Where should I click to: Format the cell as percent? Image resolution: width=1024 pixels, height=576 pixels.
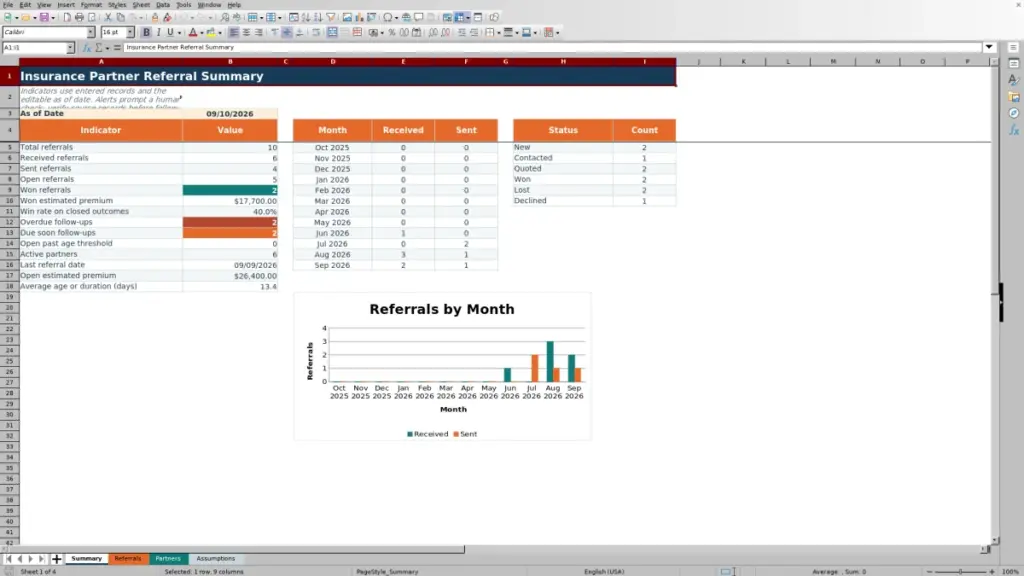[392, 33]
